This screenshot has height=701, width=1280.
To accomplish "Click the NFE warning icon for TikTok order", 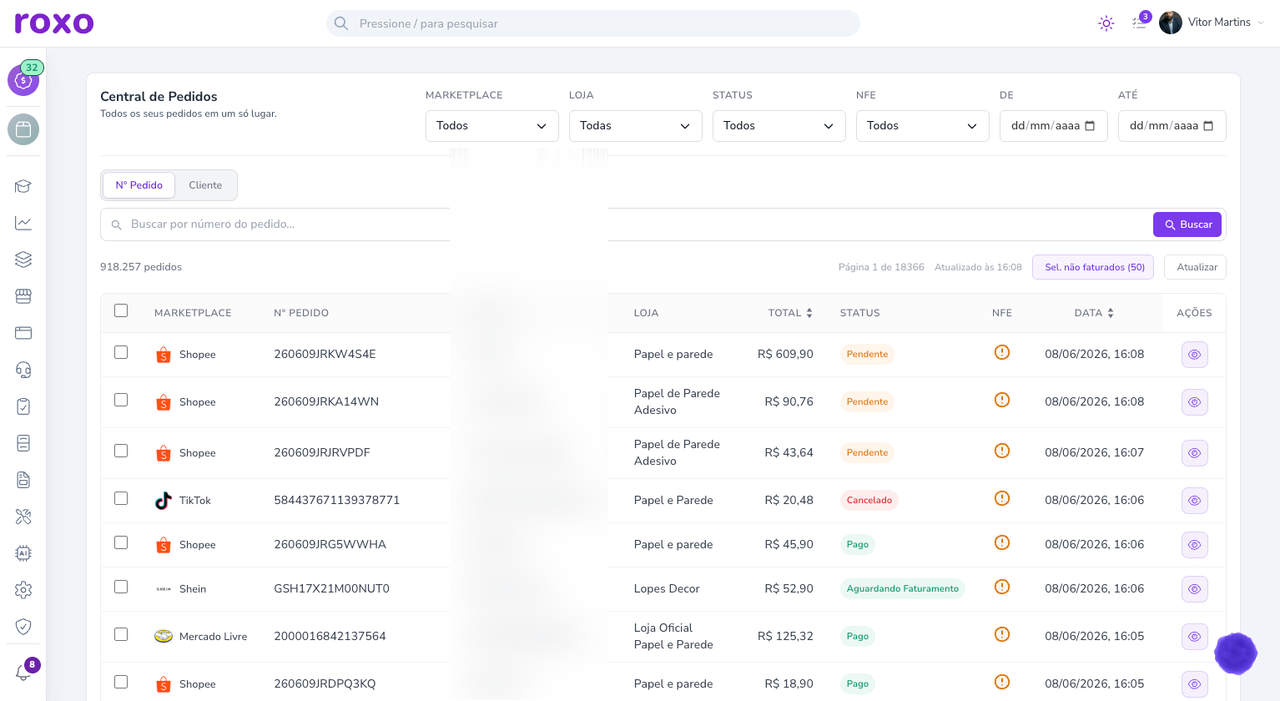I will (x=1002, y=499).
